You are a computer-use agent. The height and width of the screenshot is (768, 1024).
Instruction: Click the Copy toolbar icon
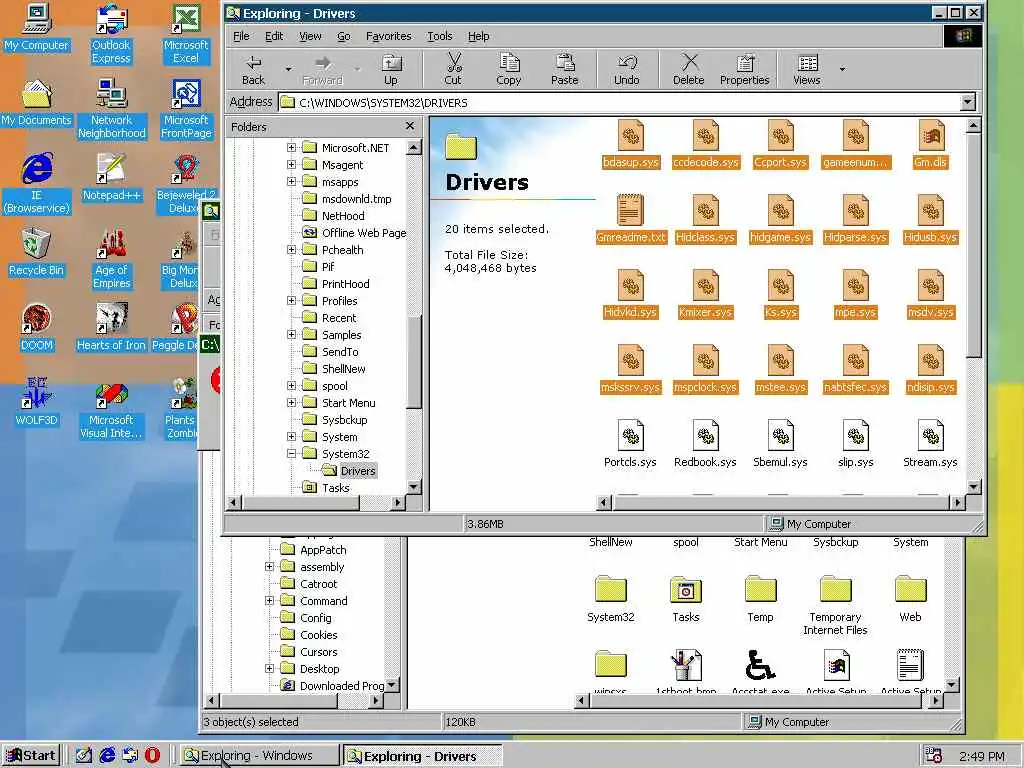[x=508, y=70]
